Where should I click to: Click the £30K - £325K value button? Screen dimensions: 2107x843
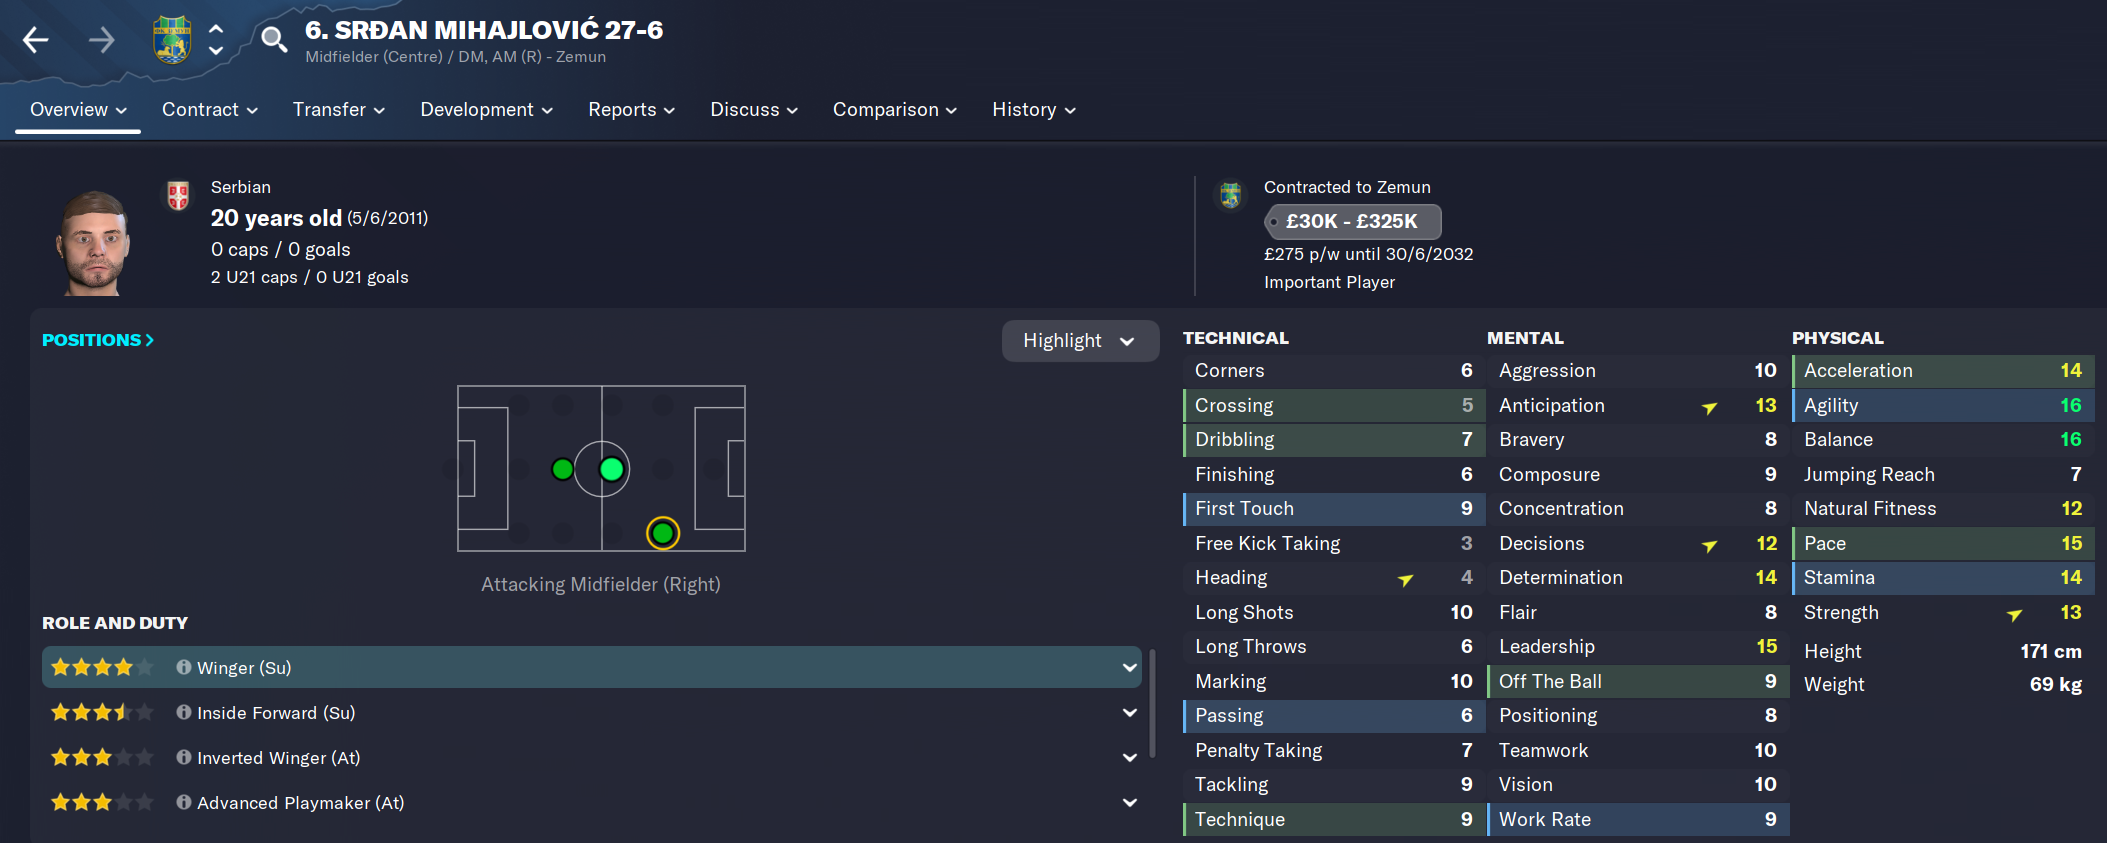(x=1352, y=221)
